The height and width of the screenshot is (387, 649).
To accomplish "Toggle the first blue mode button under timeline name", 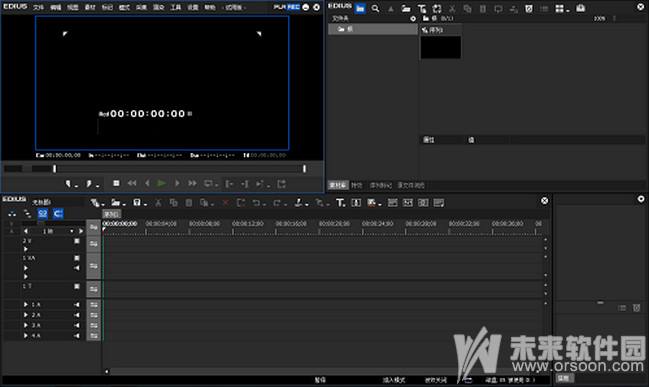I will pyautogui.click(x=43, y=214).
